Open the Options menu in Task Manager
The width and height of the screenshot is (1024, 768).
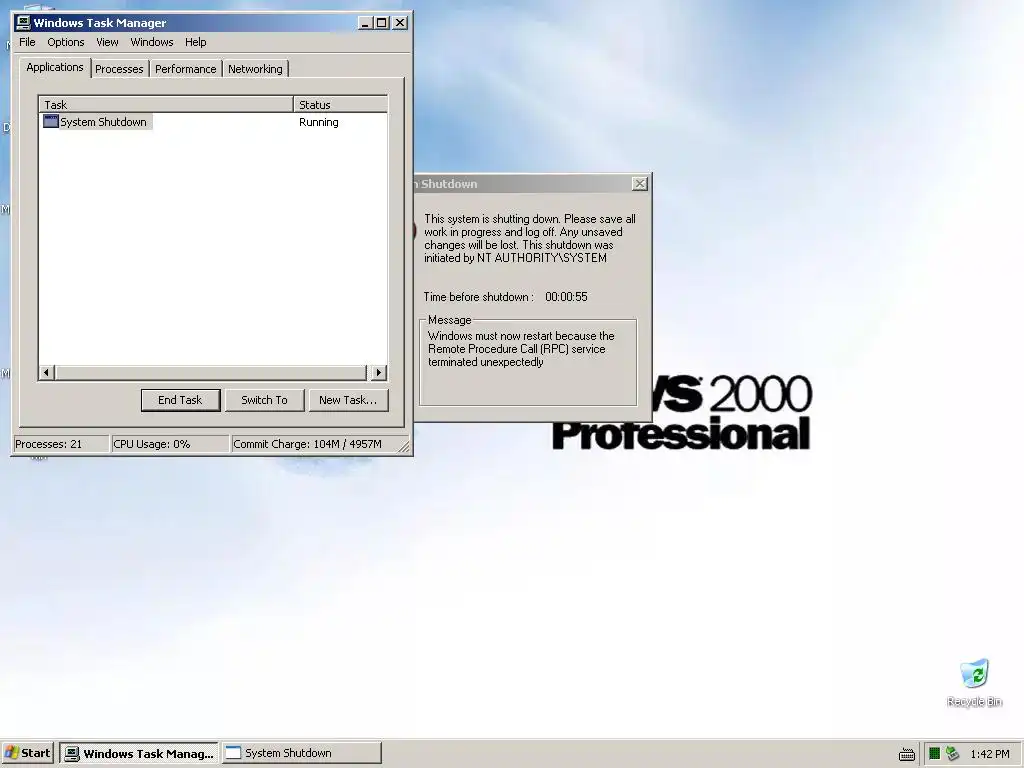click(65, 42)
